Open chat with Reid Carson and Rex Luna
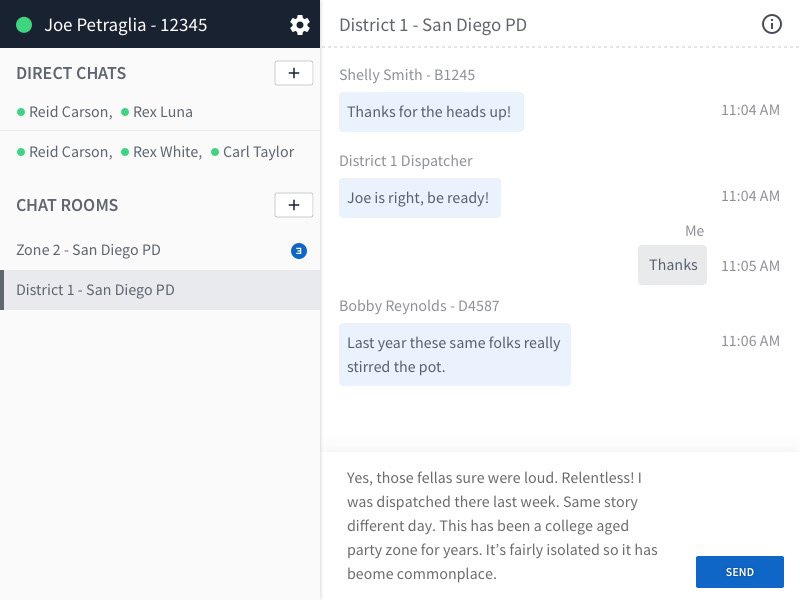This screenshot has width=800, height=600. [x=105, y=112]
